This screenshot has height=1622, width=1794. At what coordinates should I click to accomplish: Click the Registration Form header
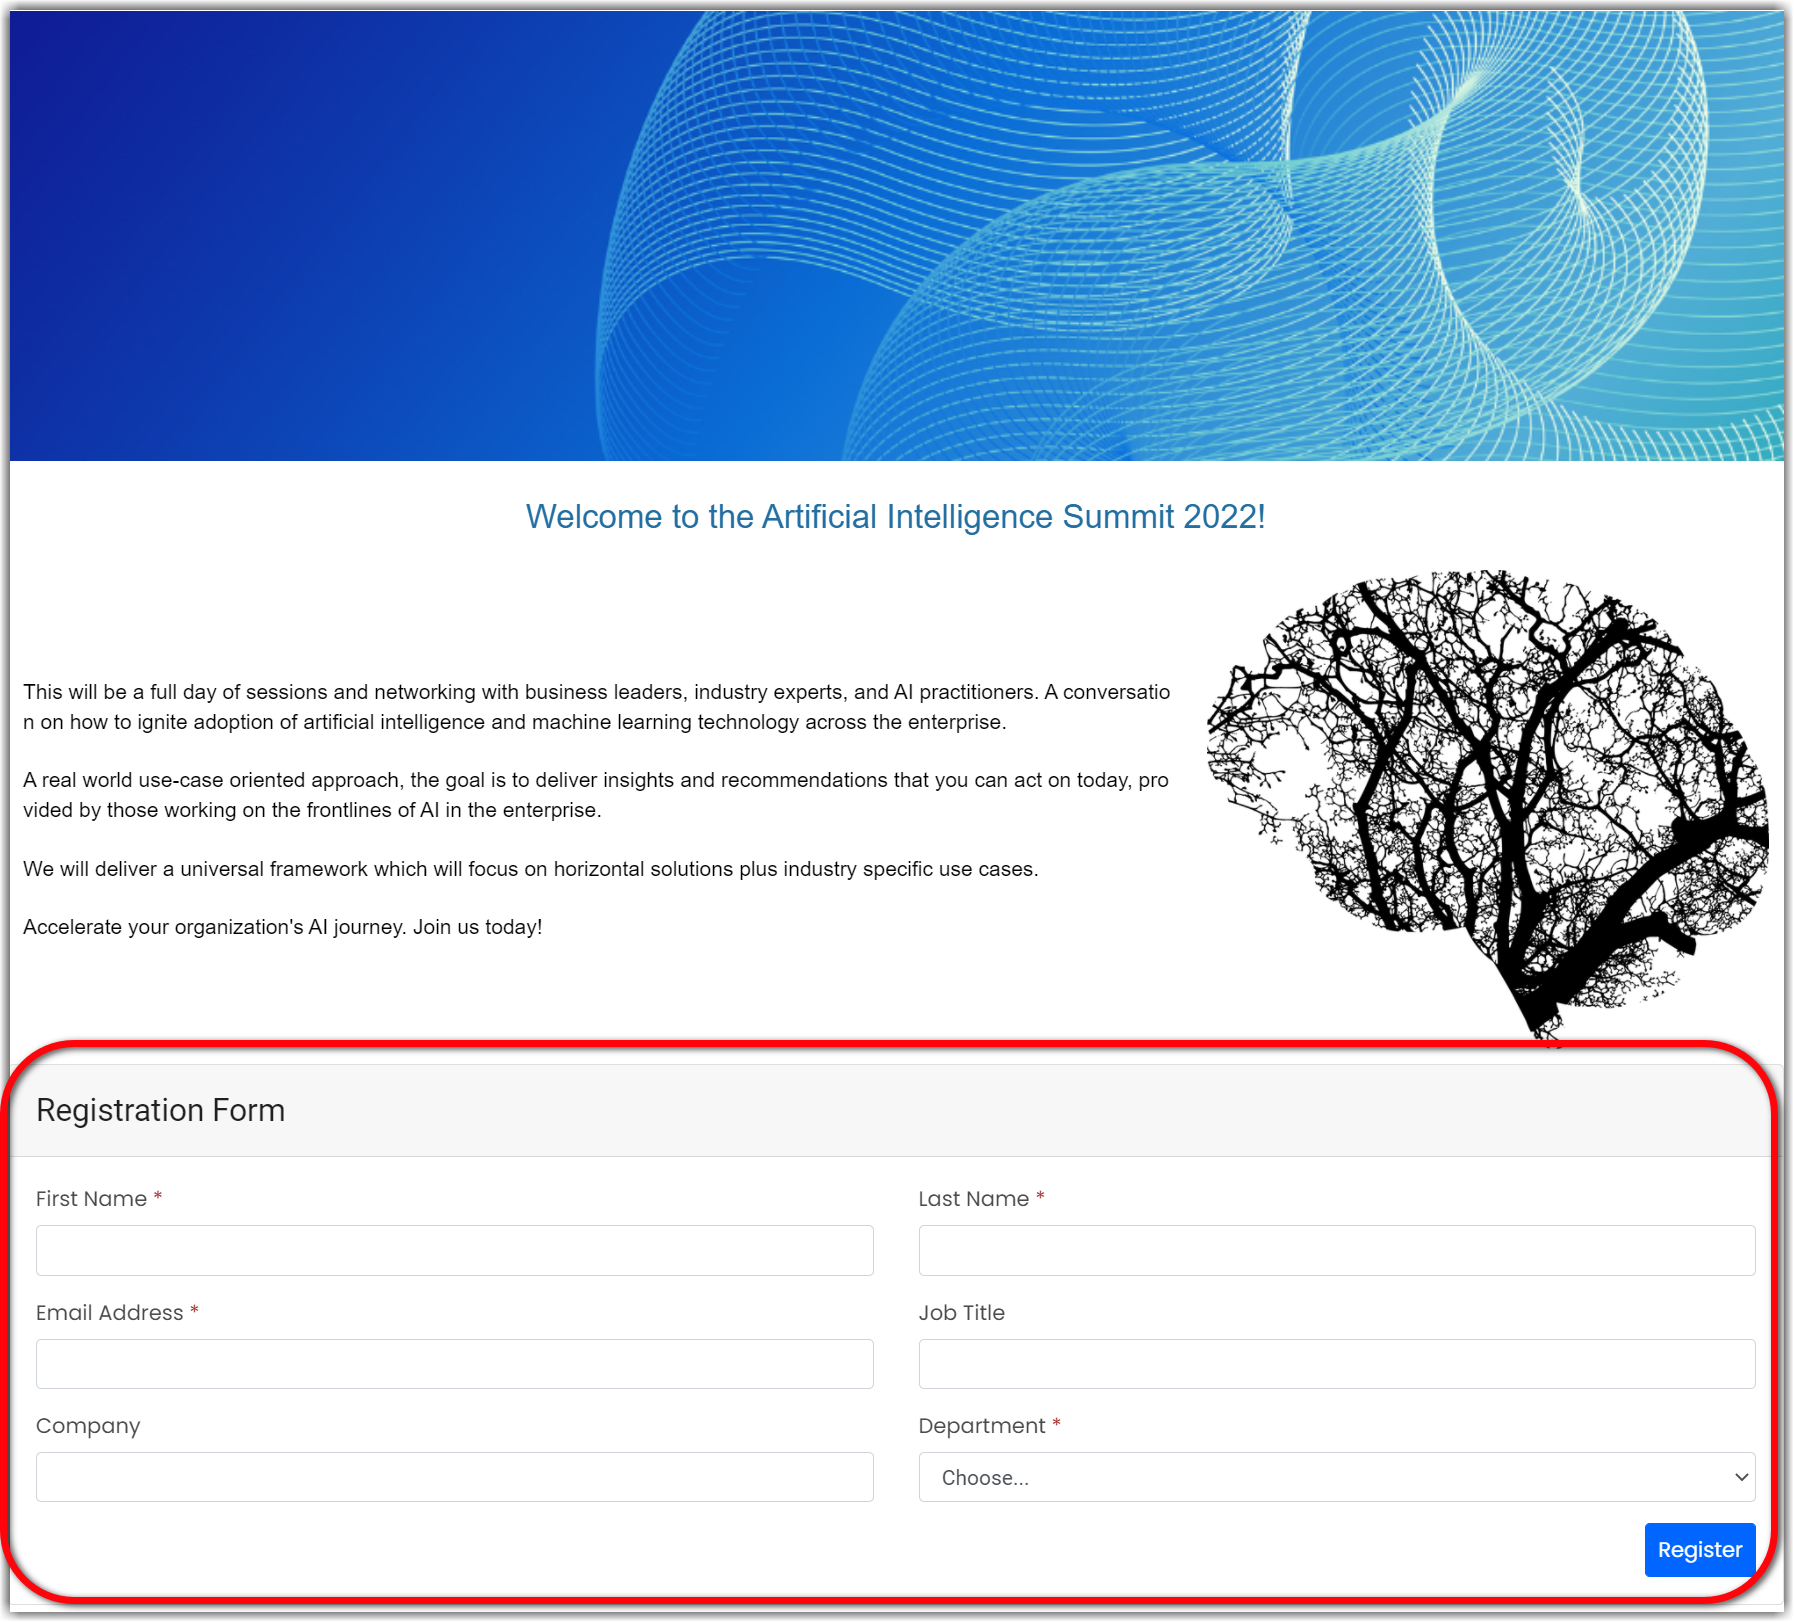tap(160, 1110)
